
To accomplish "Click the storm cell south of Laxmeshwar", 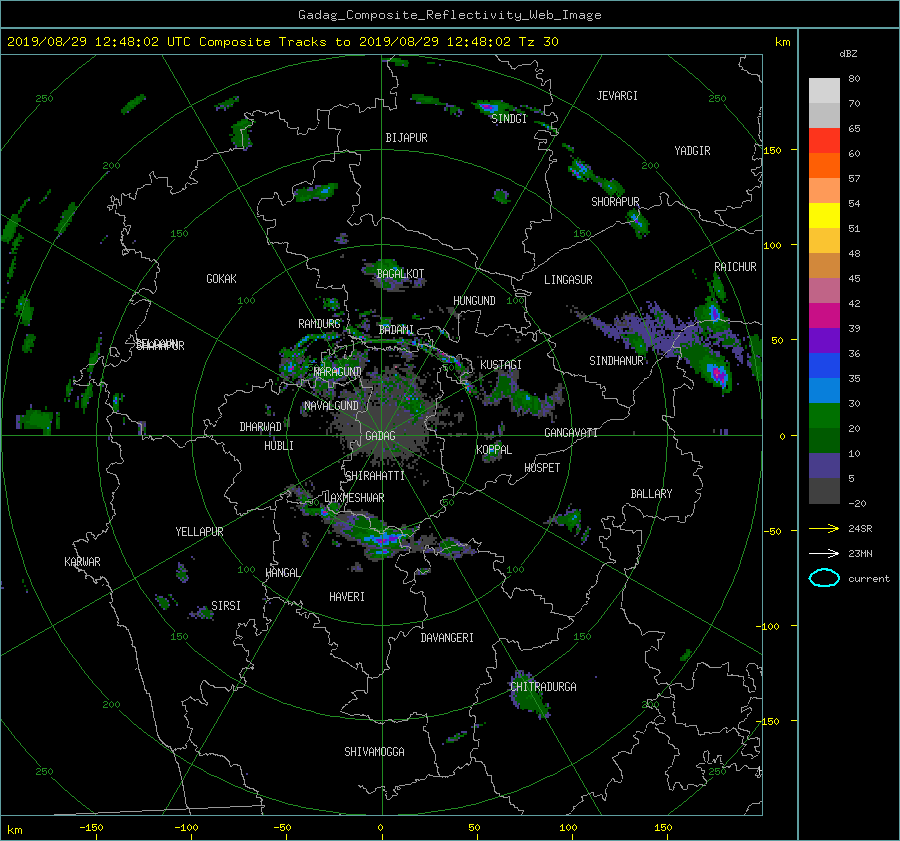I will pyautogui.click(x=383, y=540).
